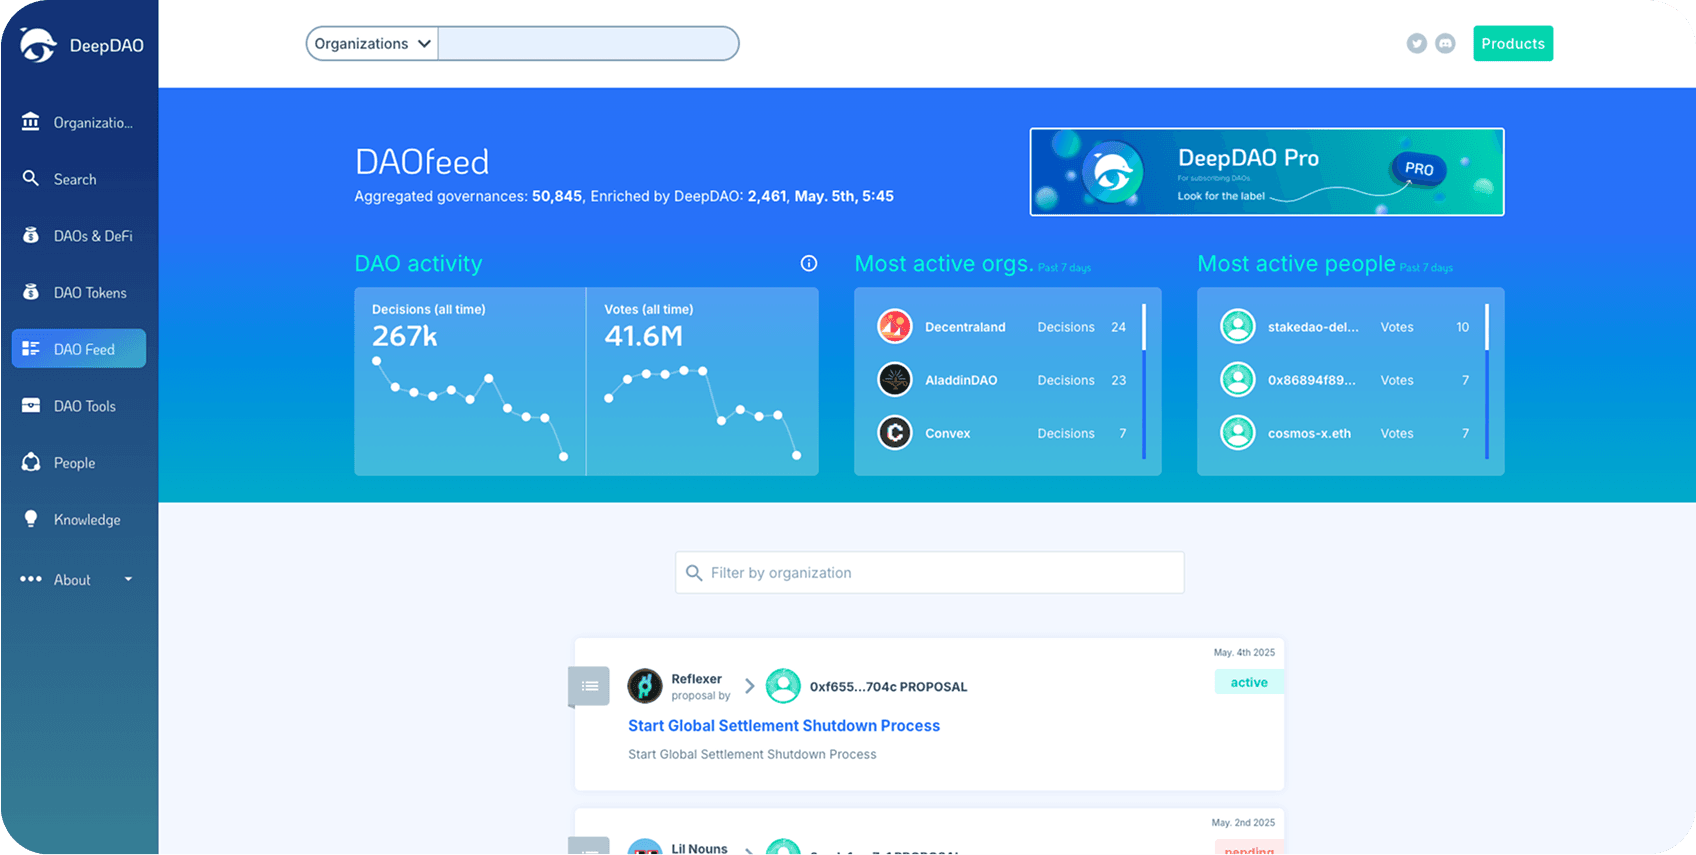The width and height of the screenshot is (1696, 855).
Task: Click the AladdinDAO organization name
Action: click(x=961, y=380)
